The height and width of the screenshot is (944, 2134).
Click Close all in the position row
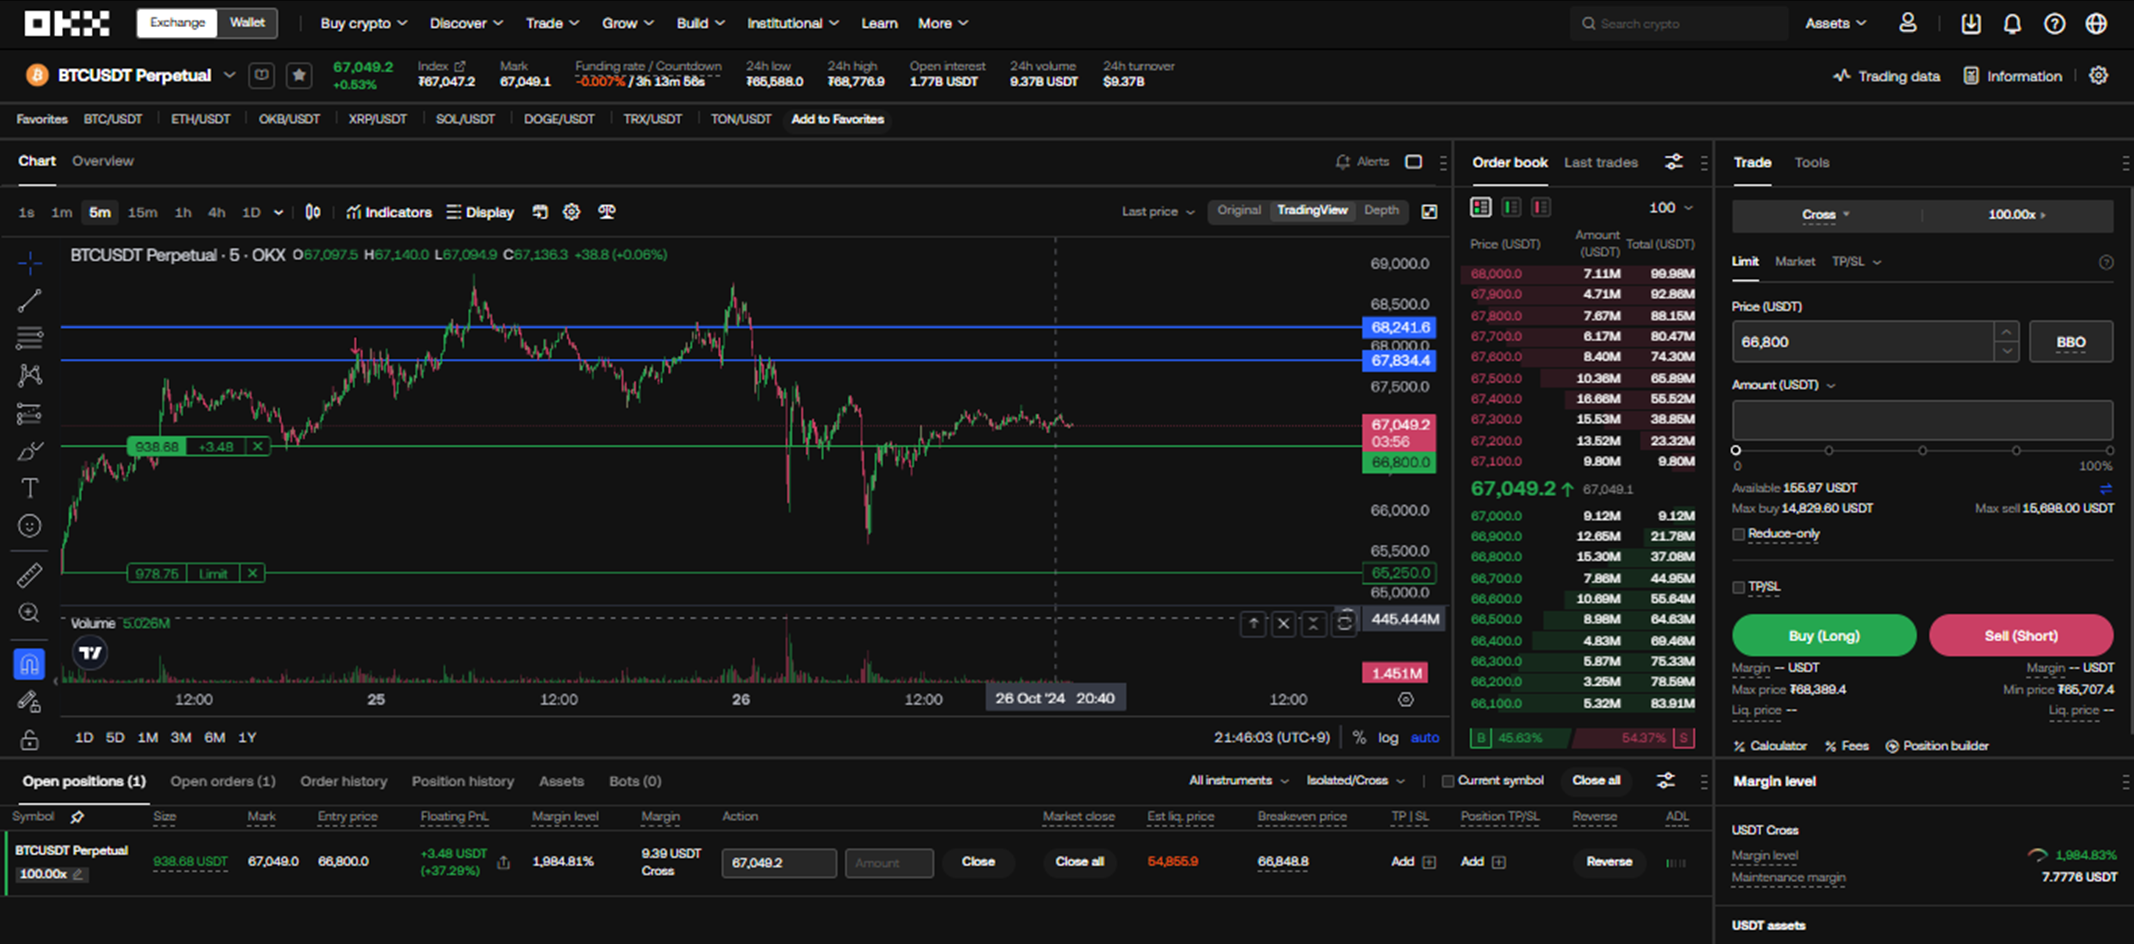(x=1079, y=861)
